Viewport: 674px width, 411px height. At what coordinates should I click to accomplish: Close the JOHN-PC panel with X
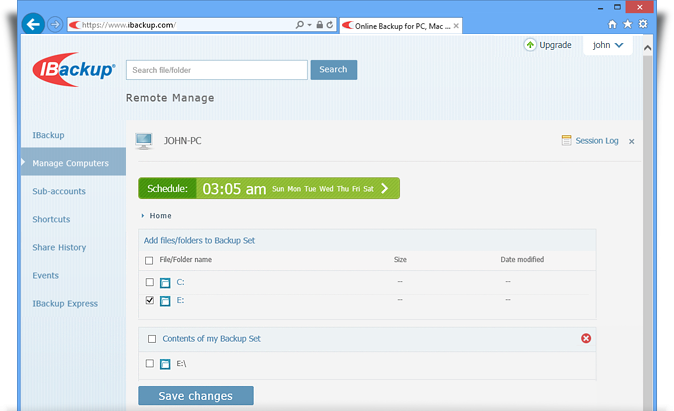click(631, 141)
